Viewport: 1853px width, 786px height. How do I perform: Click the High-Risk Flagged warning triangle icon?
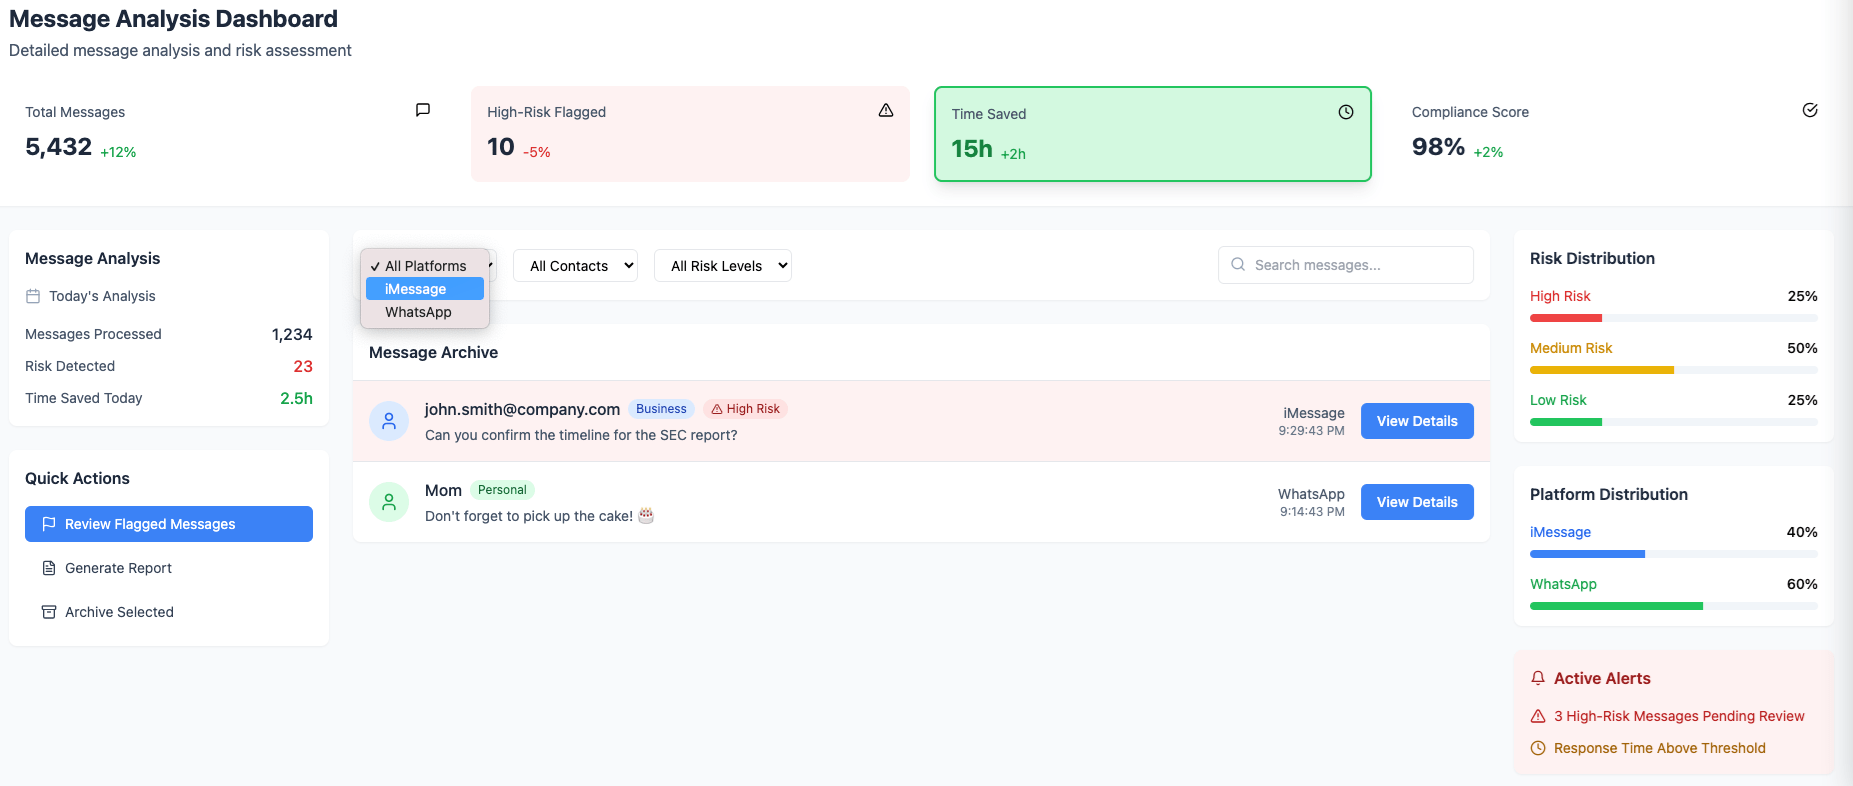(886, 110)
